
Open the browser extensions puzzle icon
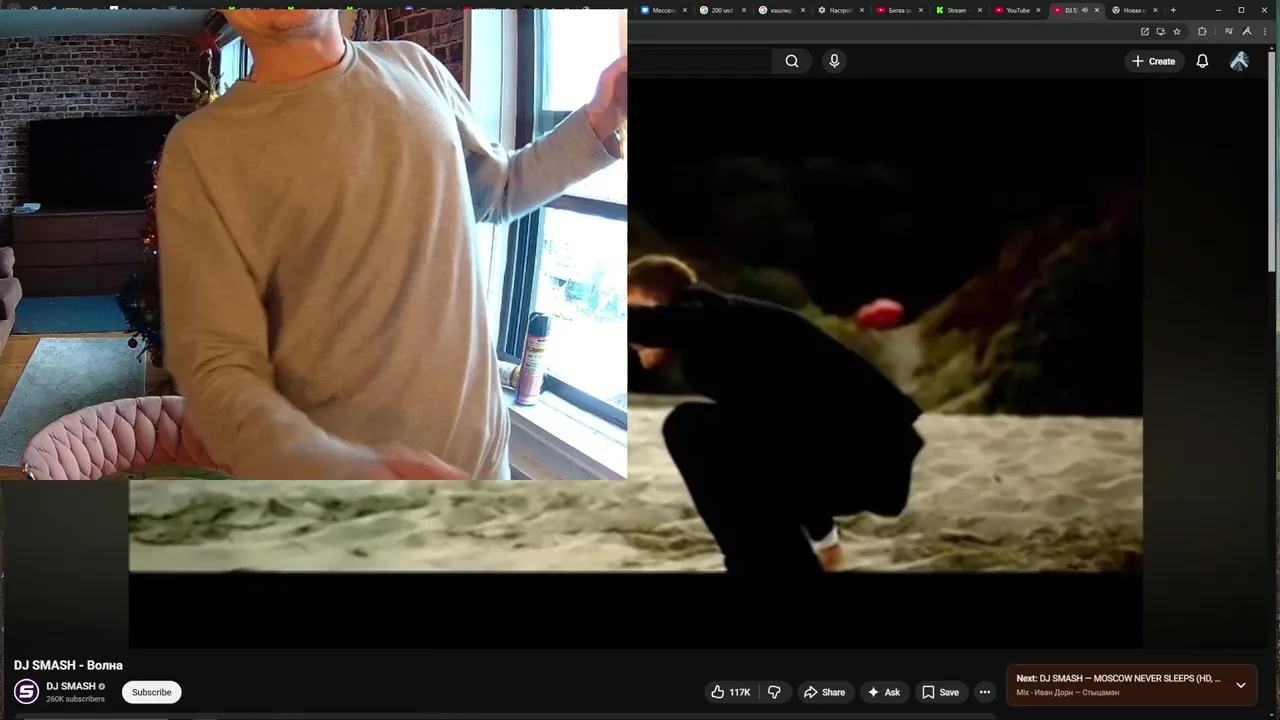1202,31
